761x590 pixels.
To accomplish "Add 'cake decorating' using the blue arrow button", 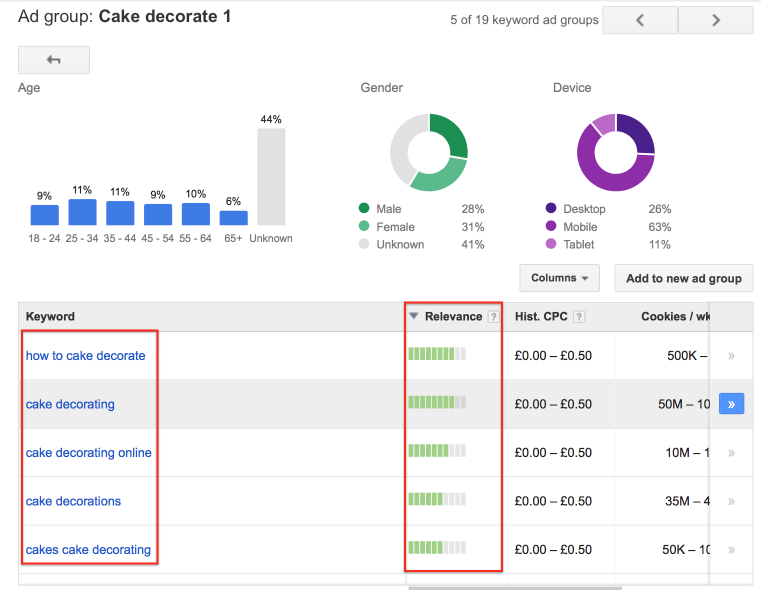I will 731,404.
